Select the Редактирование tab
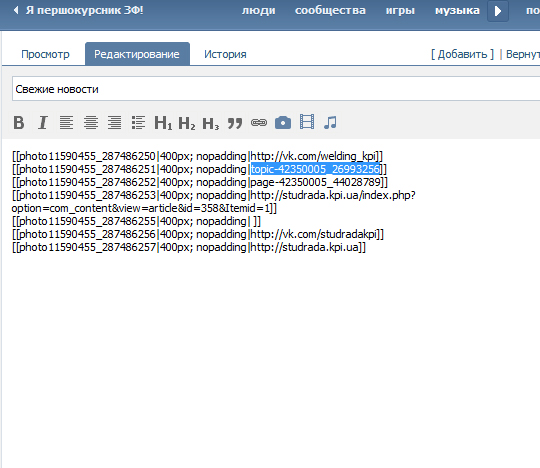Screen dimensions: 540x468 point(137,54)
